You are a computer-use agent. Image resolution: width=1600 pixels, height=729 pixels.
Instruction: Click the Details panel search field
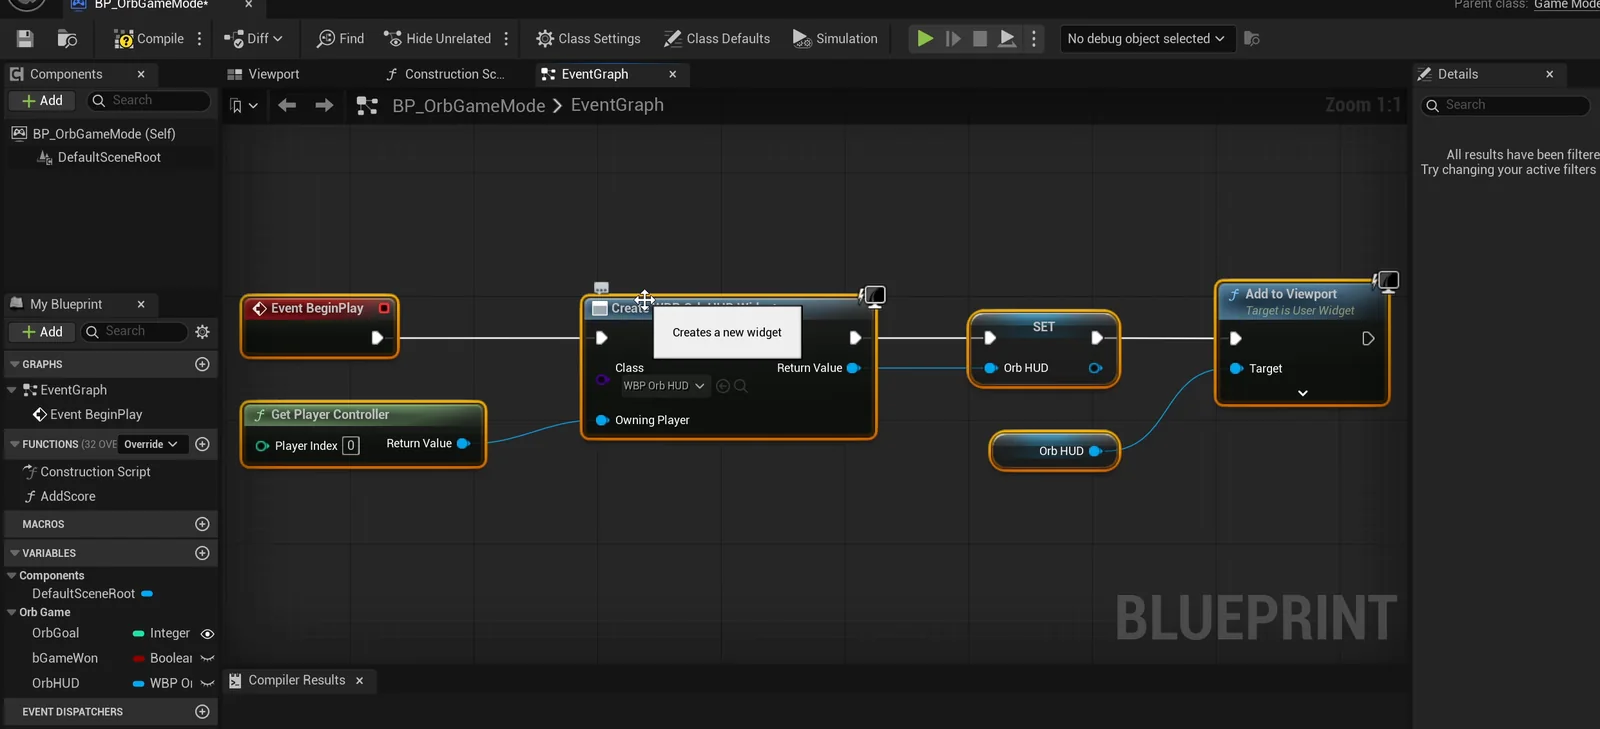1505,105
